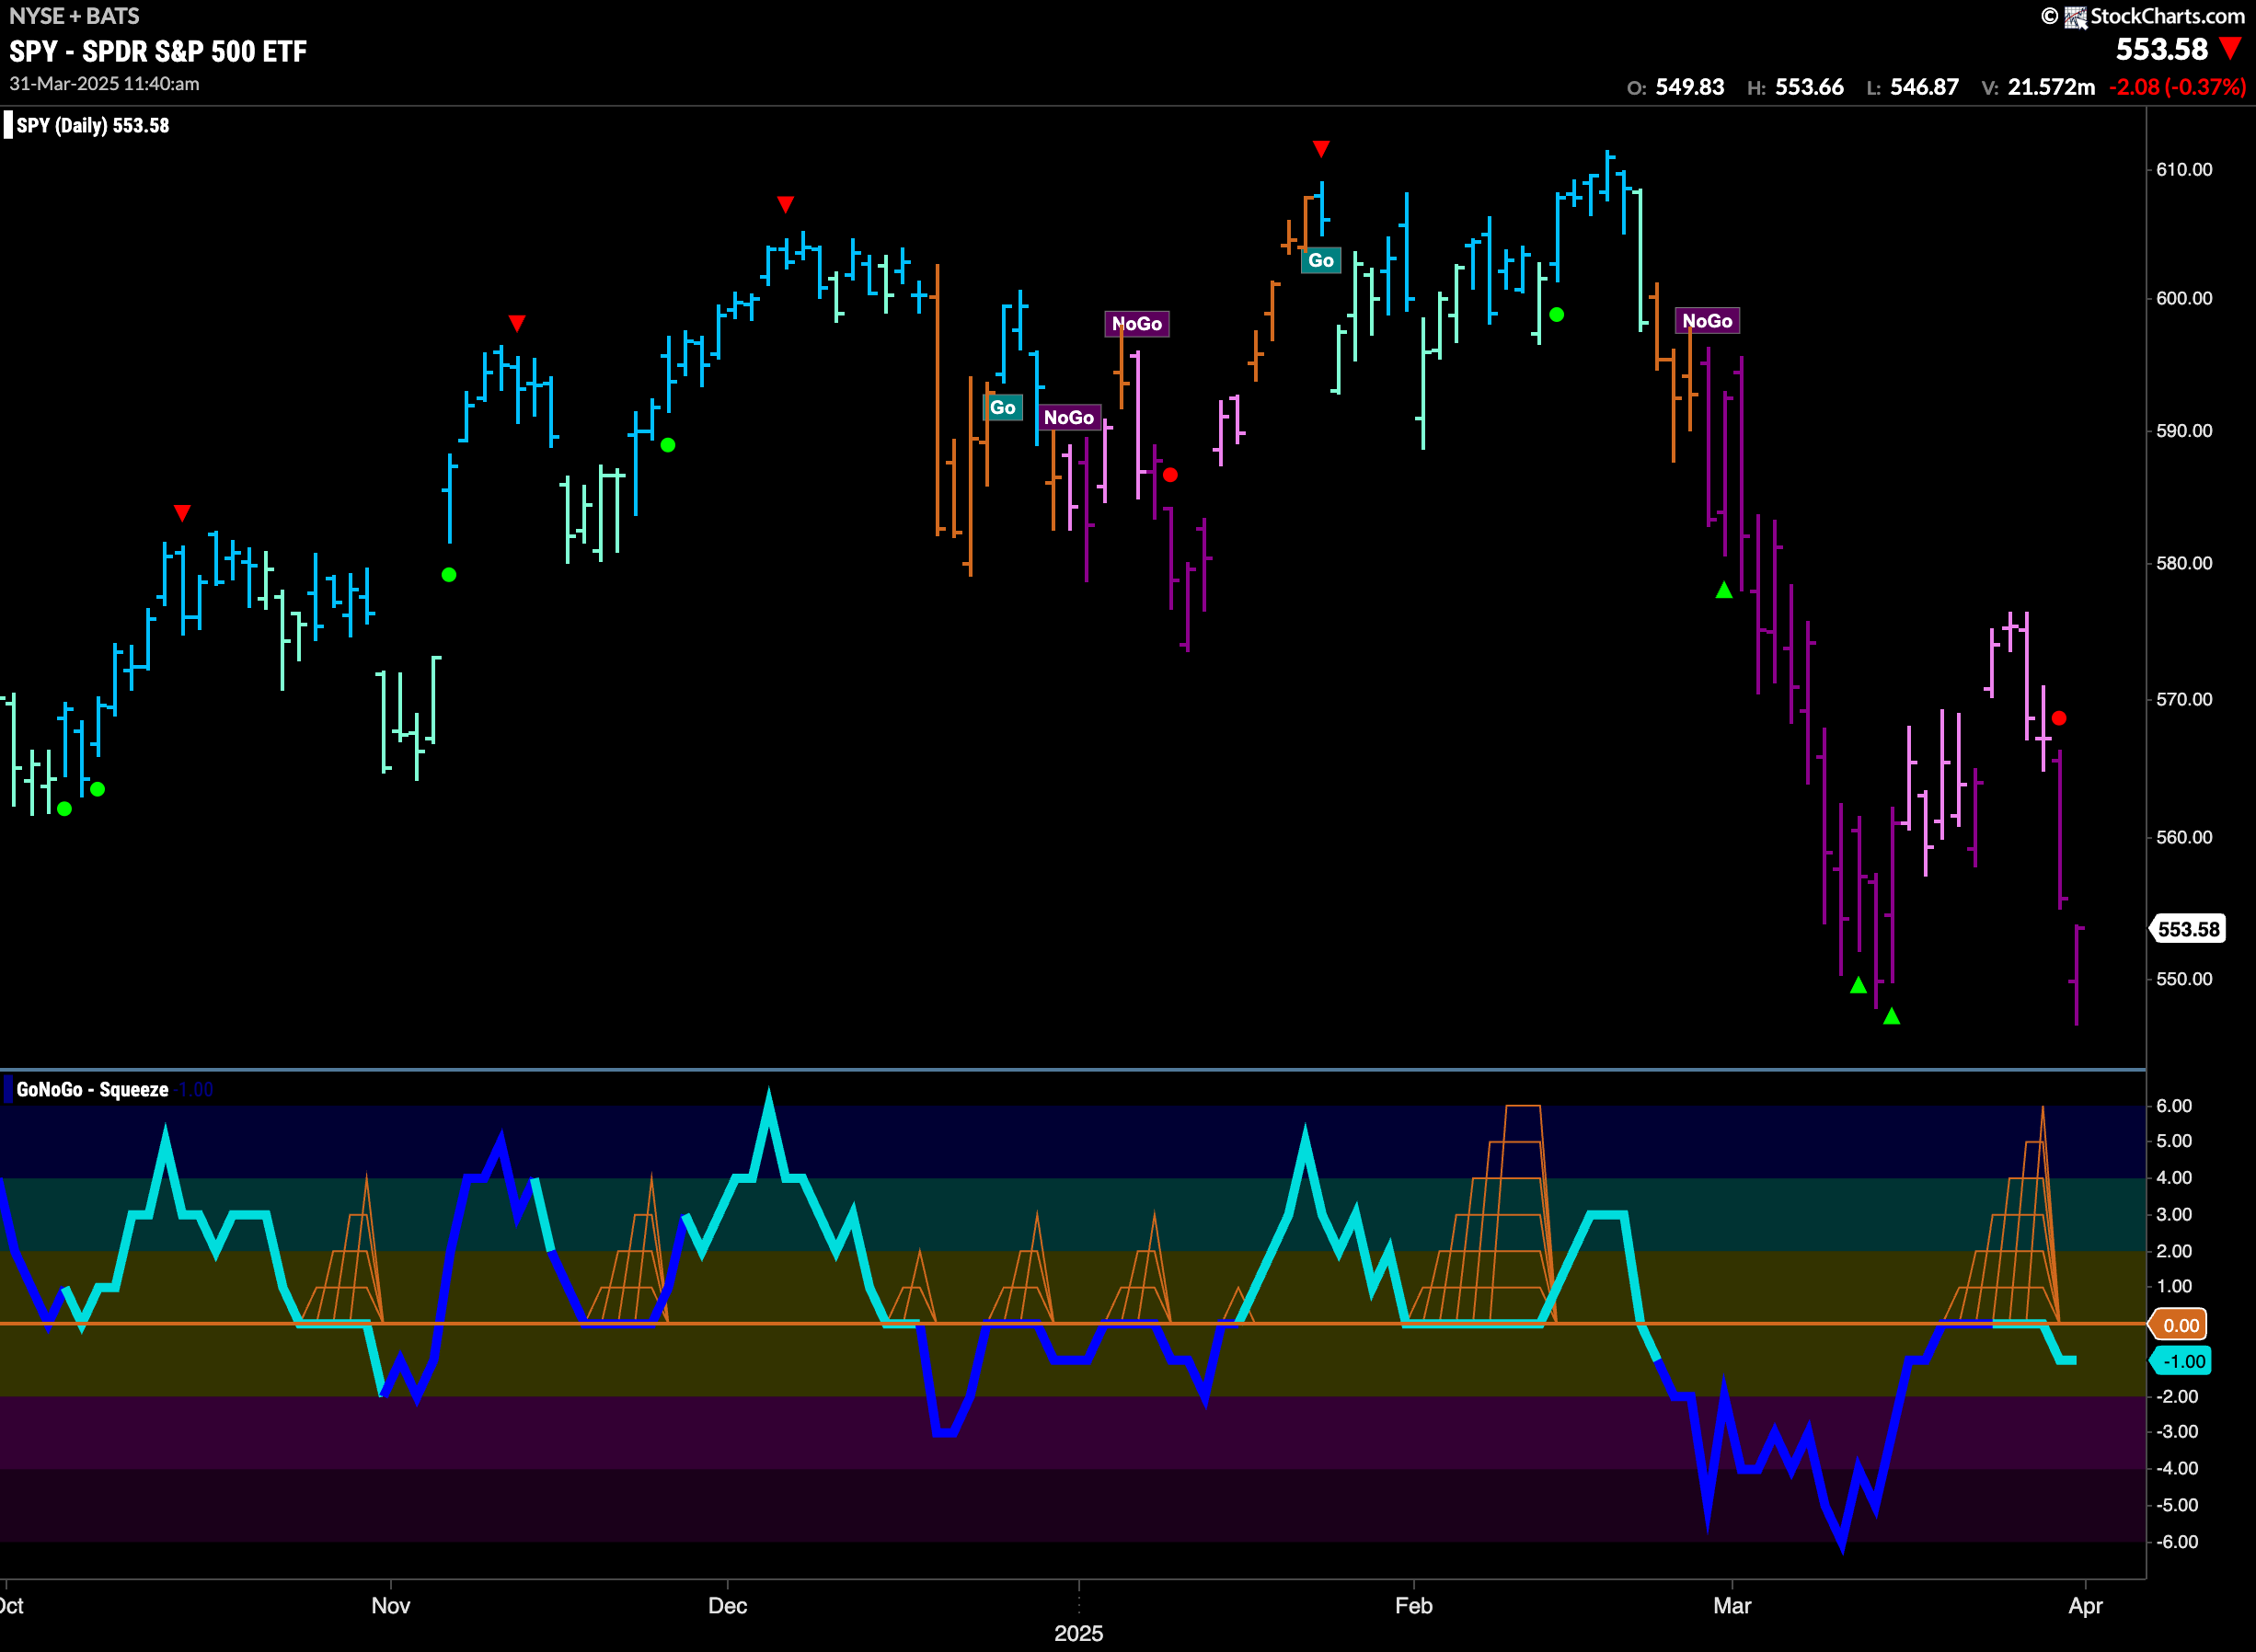The width and height of the screenshot is (2256, 1652).
Task: Click the -6.00 oscillator axis label
Action: click(x=2176, y=1541)
